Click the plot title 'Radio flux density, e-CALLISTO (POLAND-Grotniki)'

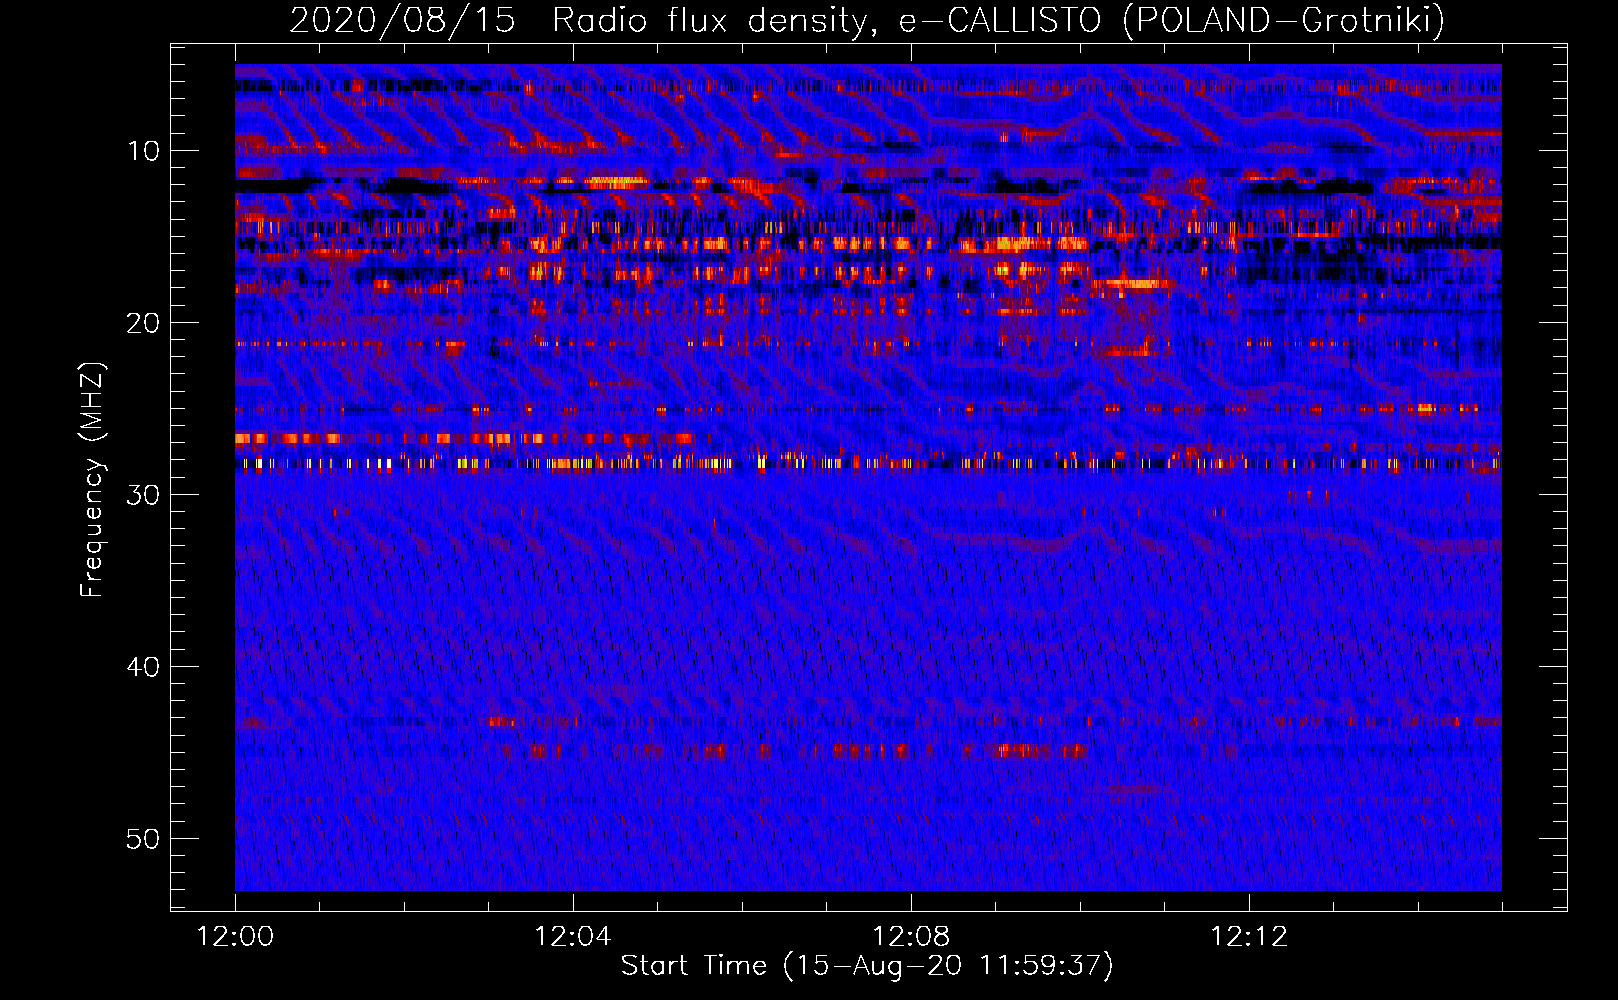pyautogui.click(x=998, y=20)
